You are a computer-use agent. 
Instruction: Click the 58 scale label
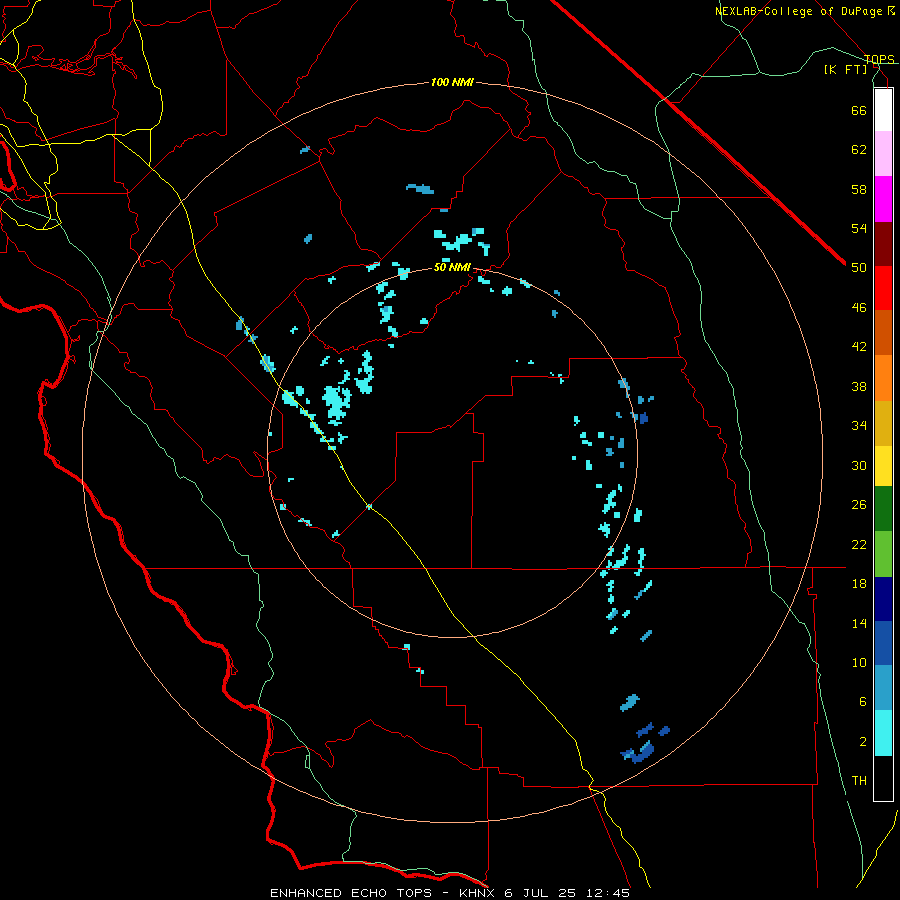(x=859, y=189)
